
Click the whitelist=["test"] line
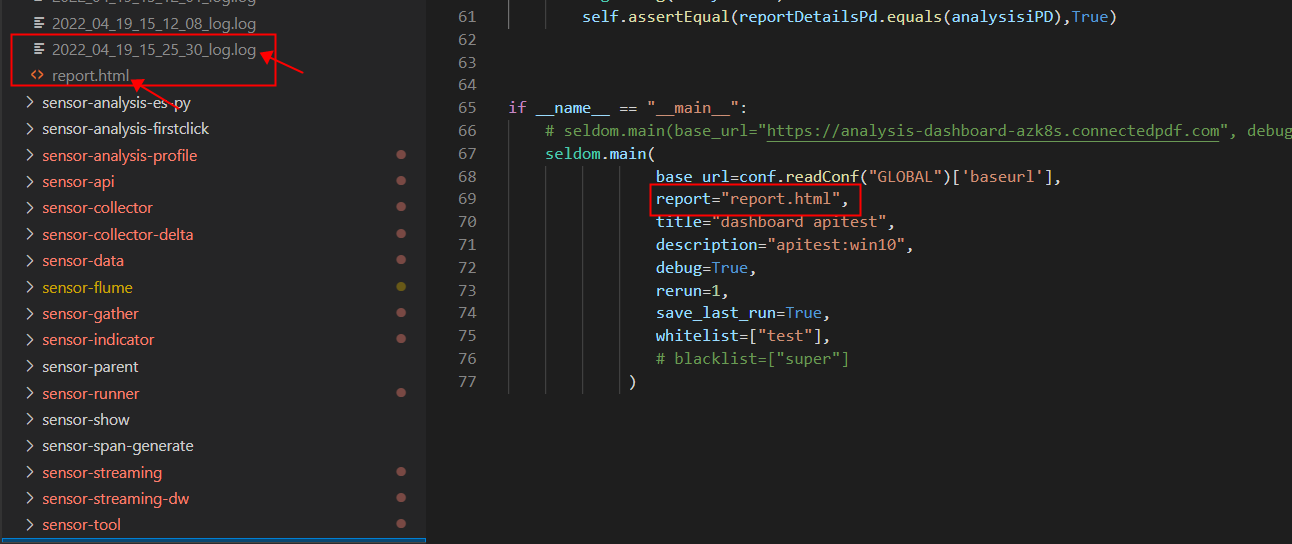[743, 336]
